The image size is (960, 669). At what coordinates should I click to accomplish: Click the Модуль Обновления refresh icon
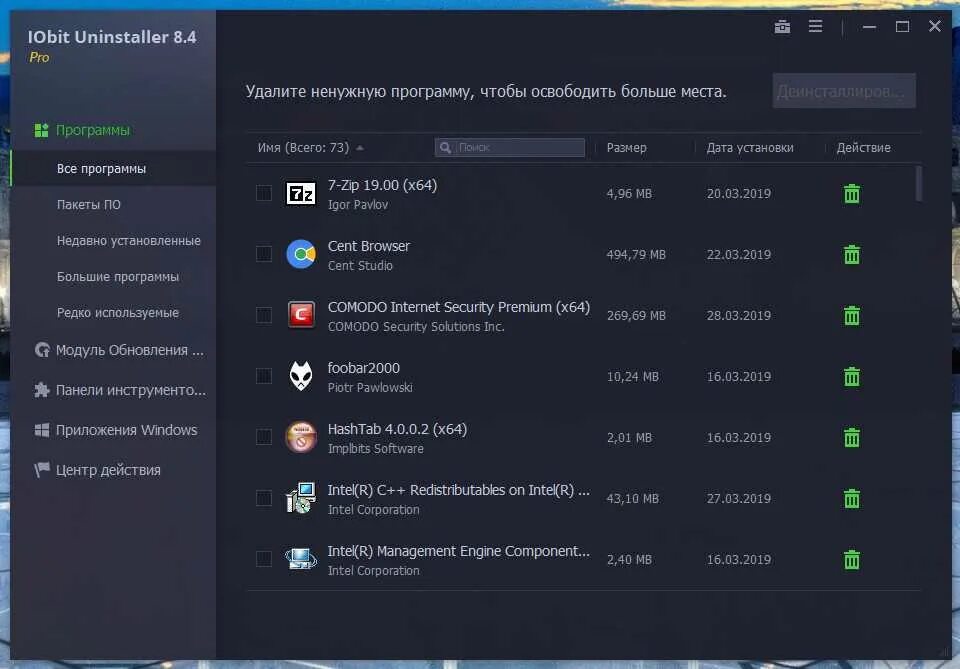tap(42, 350)
